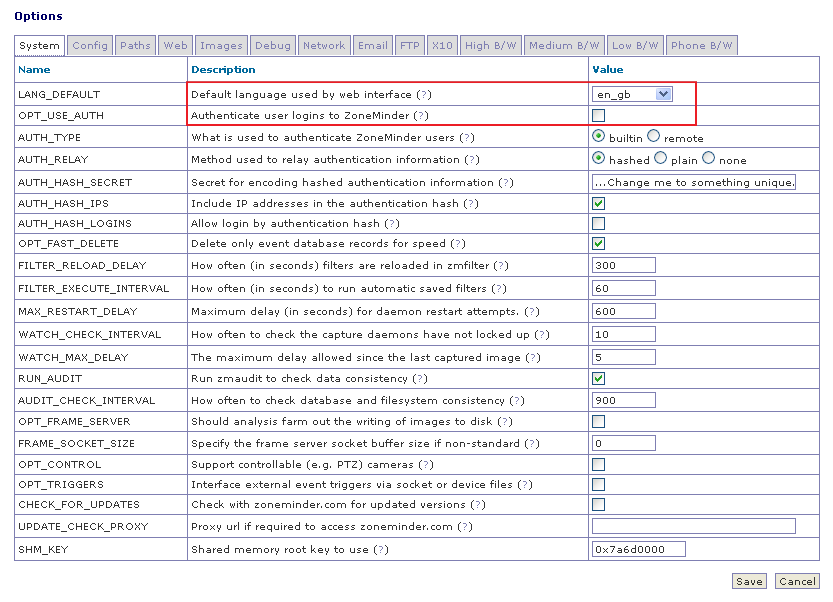Open the LANG_DEFAULT language dropdown

point(632,94)
